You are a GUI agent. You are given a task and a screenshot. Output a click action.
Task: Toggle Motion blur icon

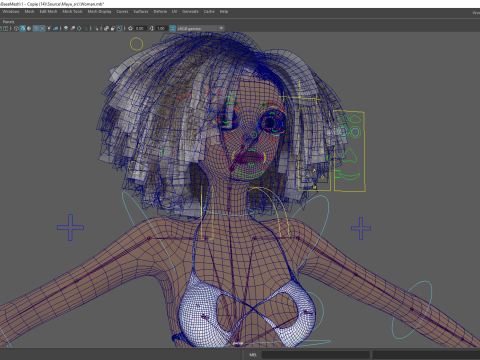[73, 29]
